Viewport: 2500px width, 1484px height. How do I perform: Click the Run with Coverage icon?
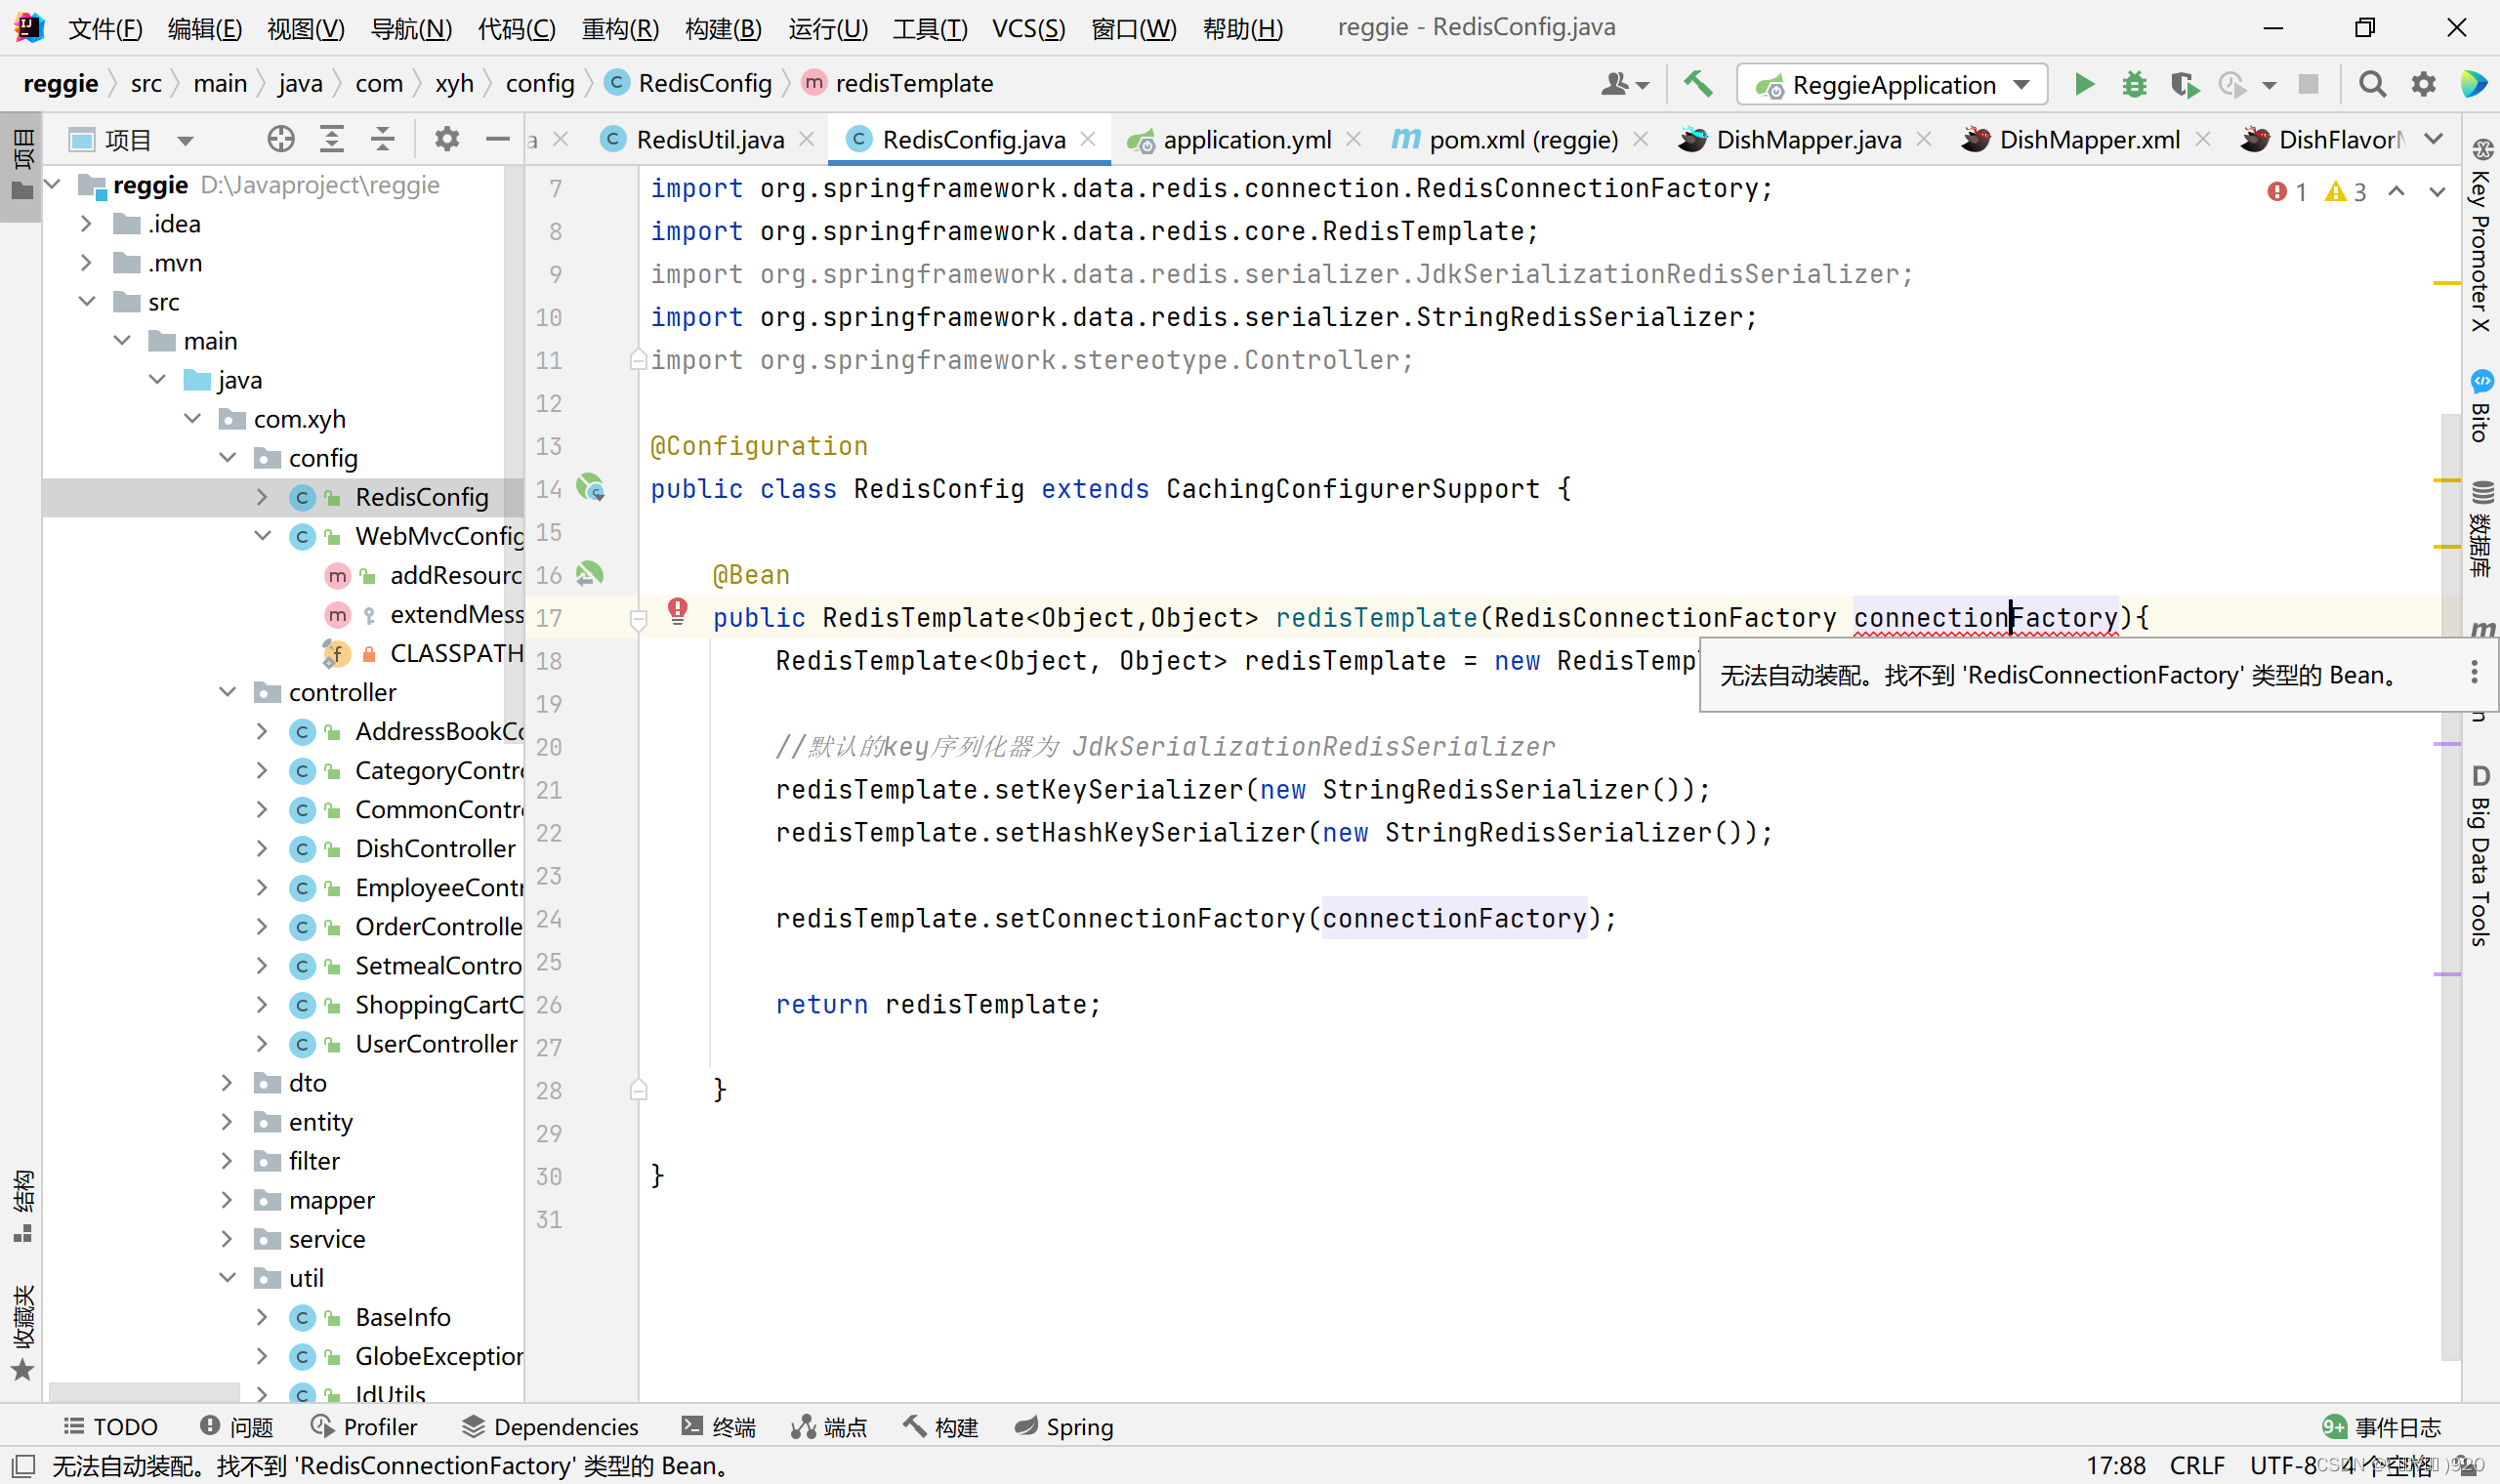pos(2184,84)
